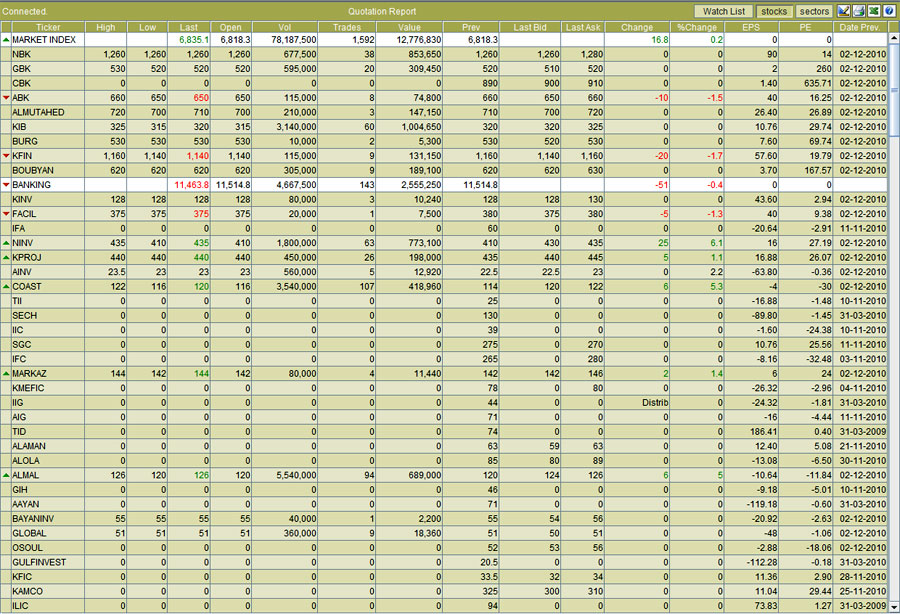The image size is (900, 614).
Task: Click the green up arrow beside COAST
Action: [6, 286]
